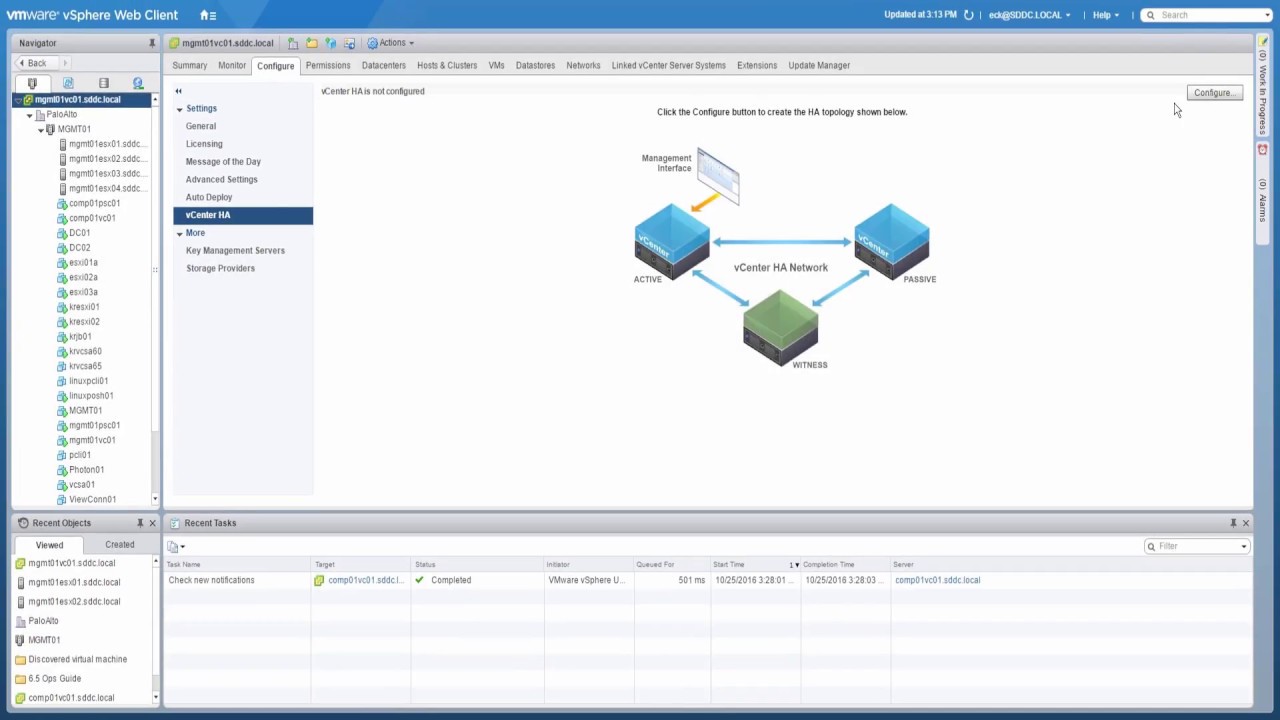Open the General settings page
Viewport: 1280px width, 720px height.
(201, 126)
